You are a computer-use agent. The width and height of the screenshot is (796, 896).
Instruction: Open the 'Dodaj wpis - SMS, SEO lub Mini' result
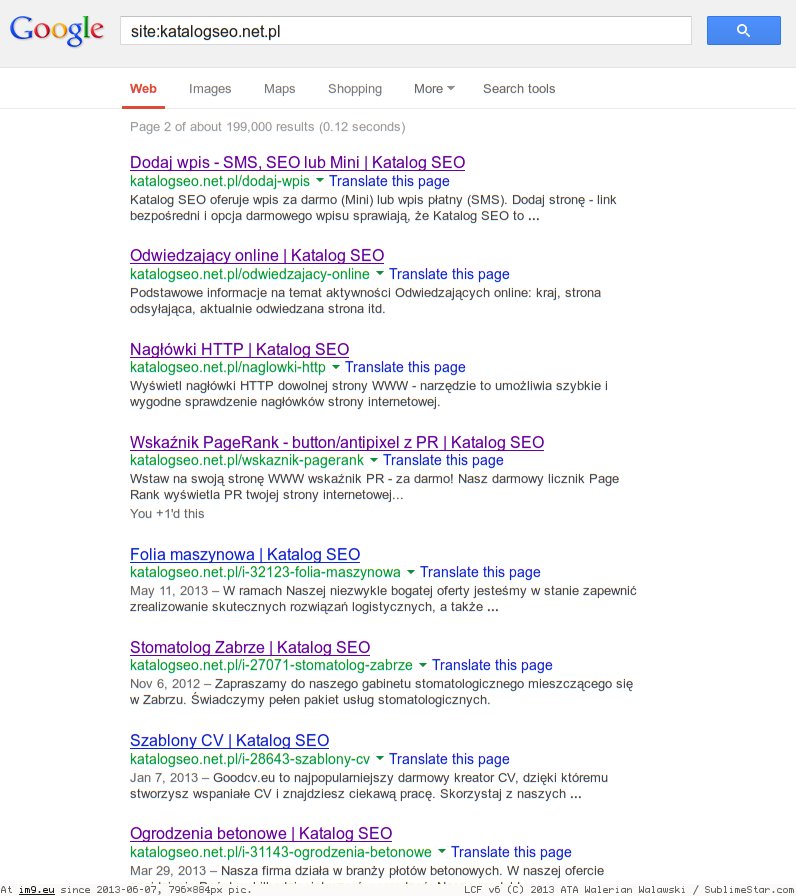point(297,162)
